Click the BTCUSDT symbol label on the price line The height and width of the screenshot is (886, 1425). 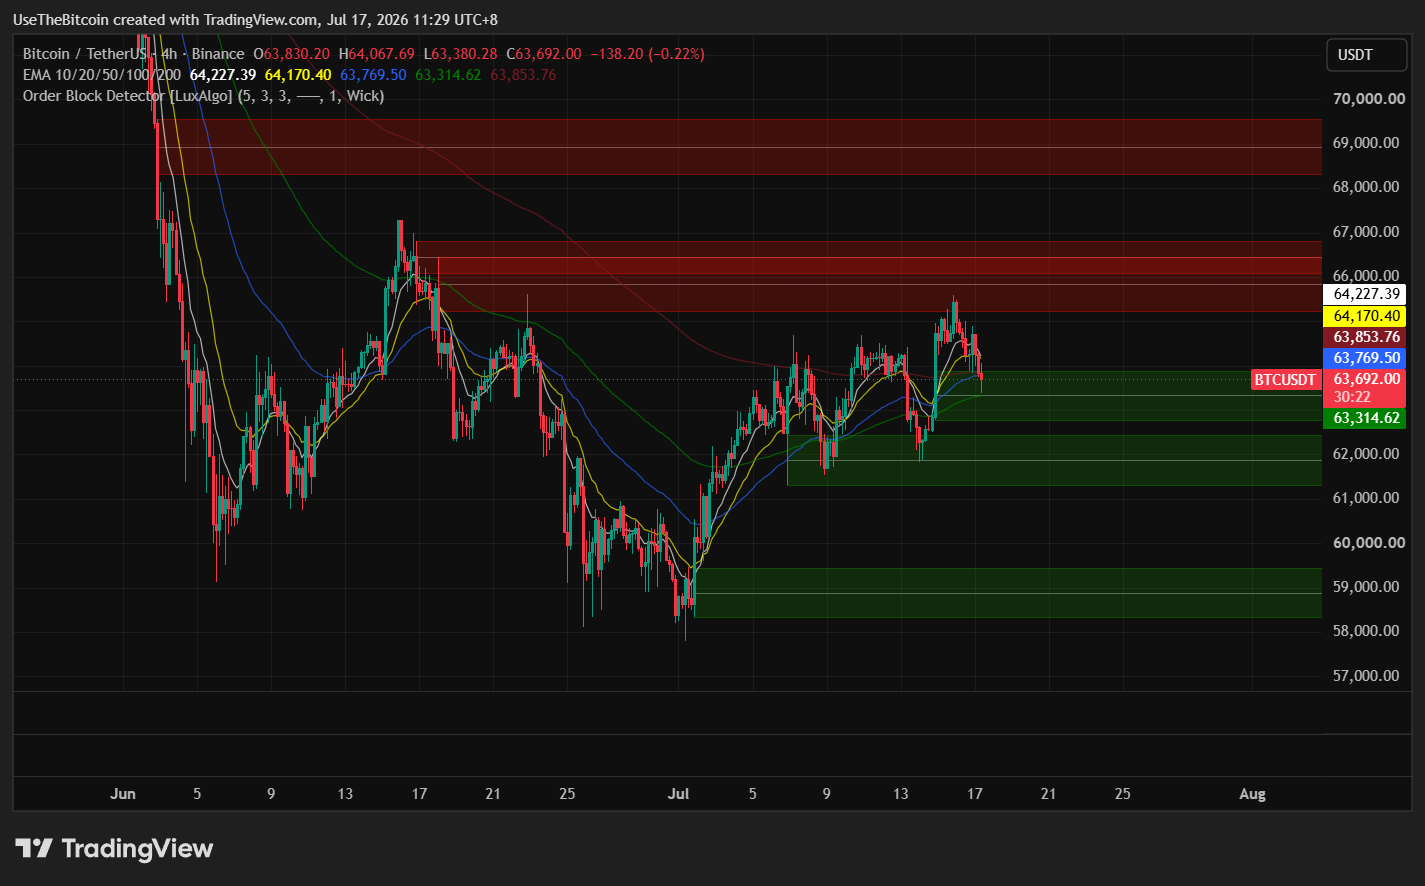(x=1286, y=380)
